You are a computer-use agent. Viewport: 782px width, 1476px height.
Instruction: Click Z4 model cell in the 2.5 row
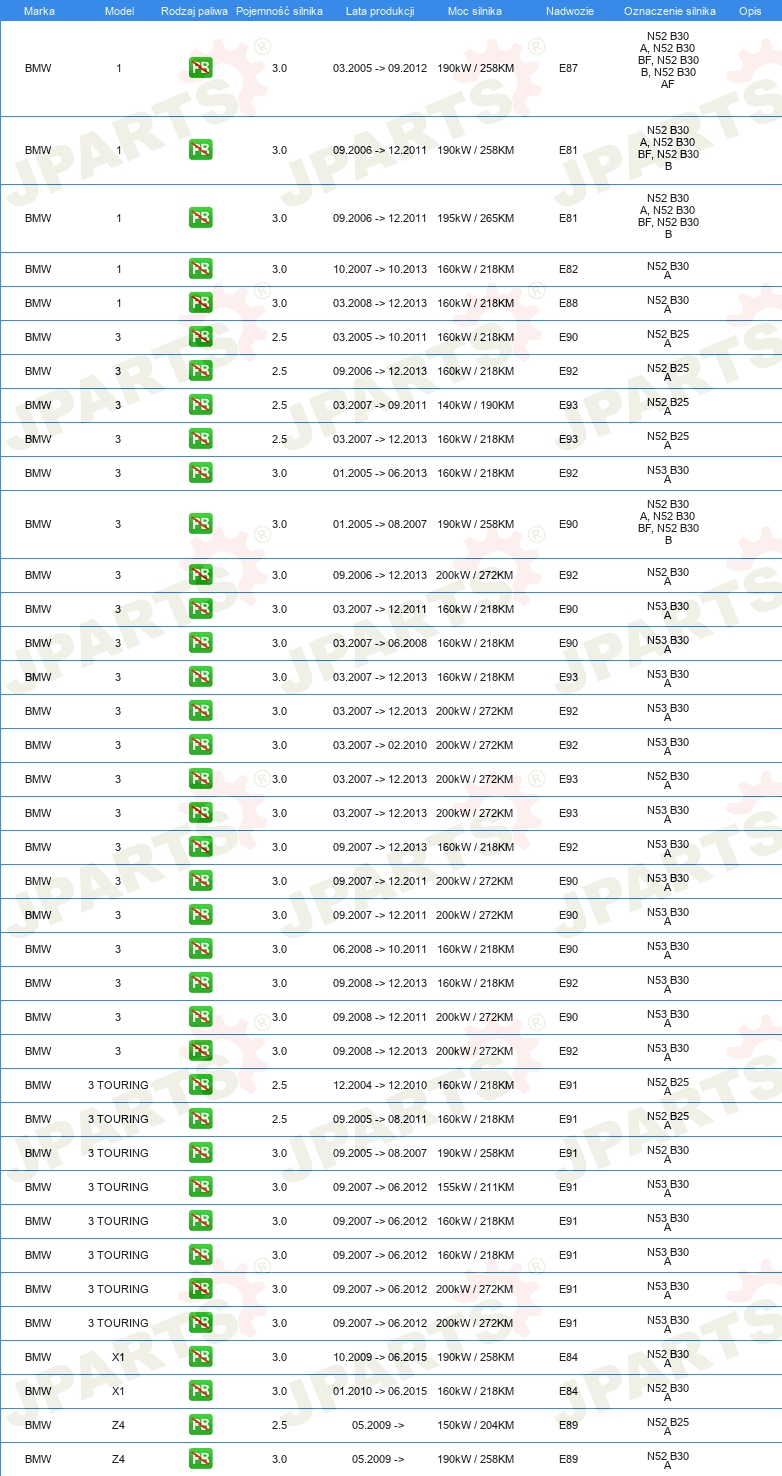(x=118, y=1425)
